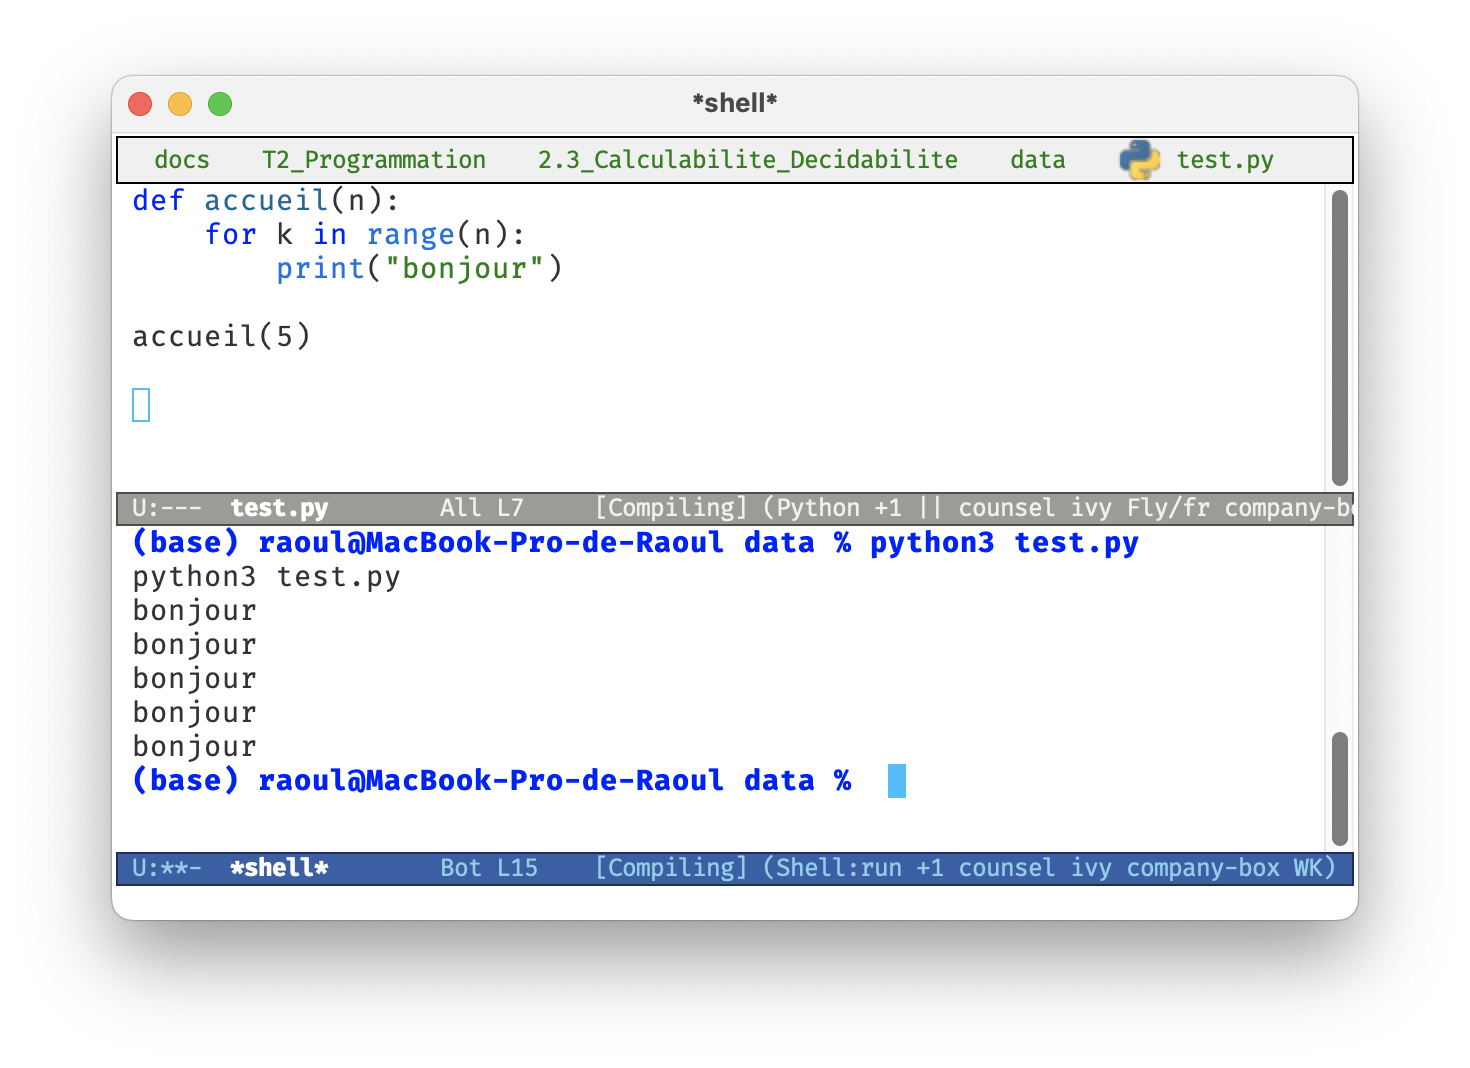Click "Fly/fr" minor mode in test.py mode line

(1169, 508)
